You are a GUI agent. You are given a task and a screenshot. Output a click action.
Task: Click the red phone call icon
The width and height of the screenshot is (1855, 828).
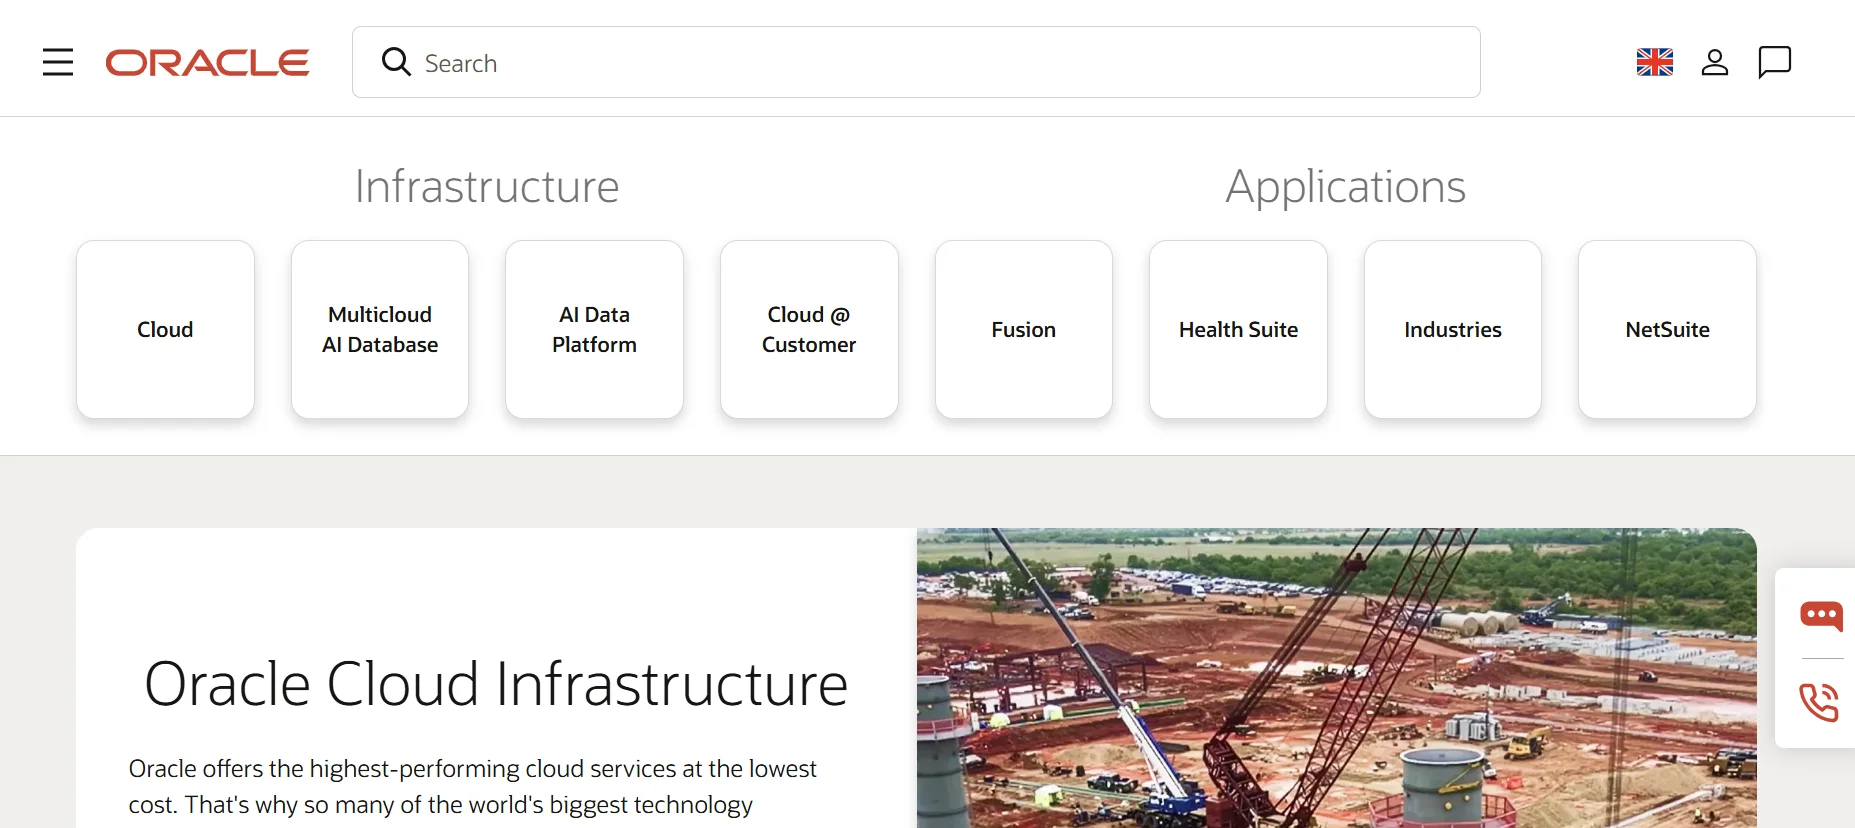1820,702
